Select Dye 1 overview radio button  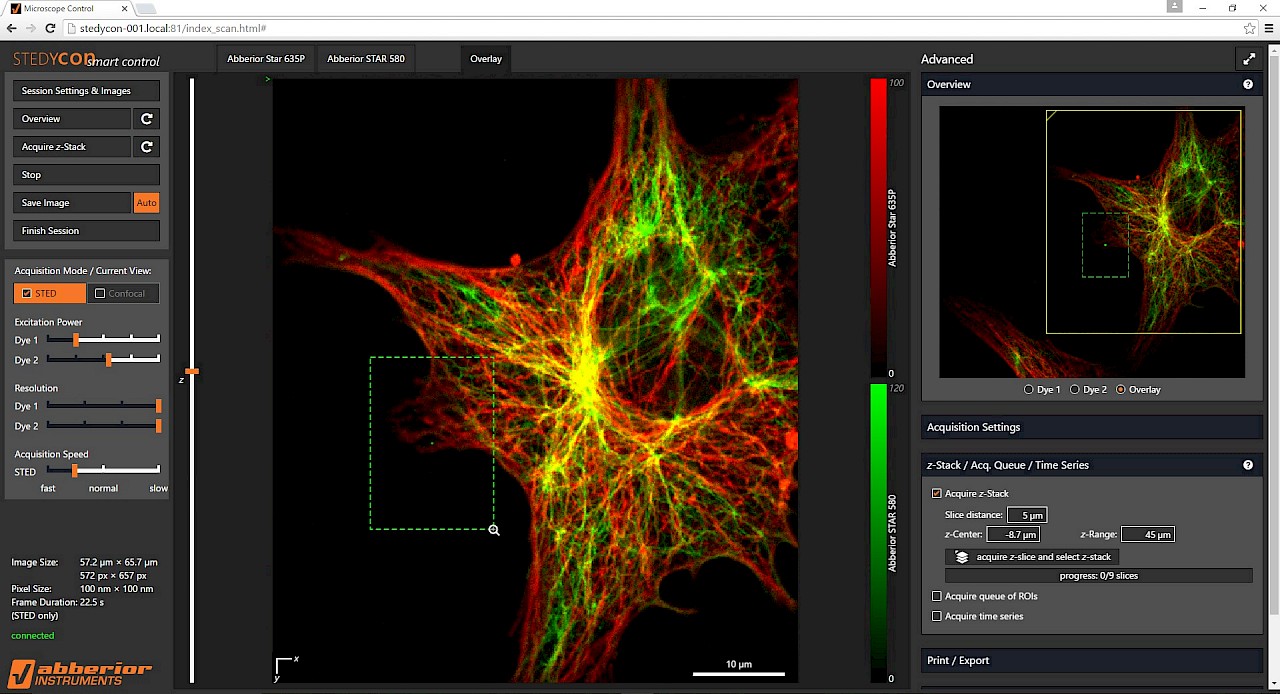coord(1029,390)
